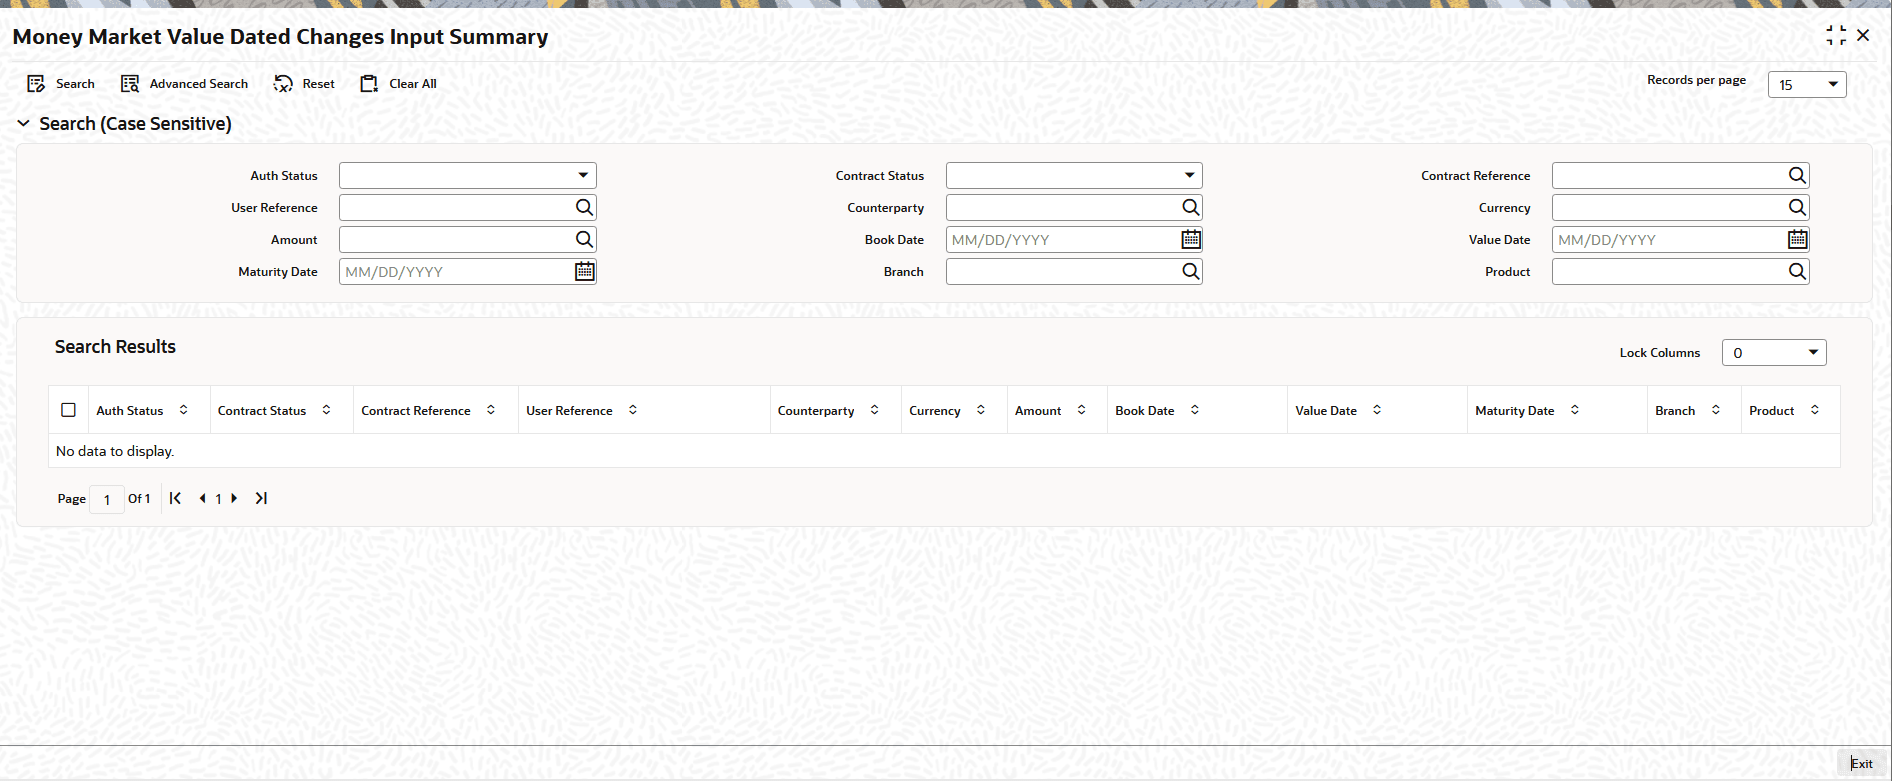Open Advanced Search

(x=184, y=84)
